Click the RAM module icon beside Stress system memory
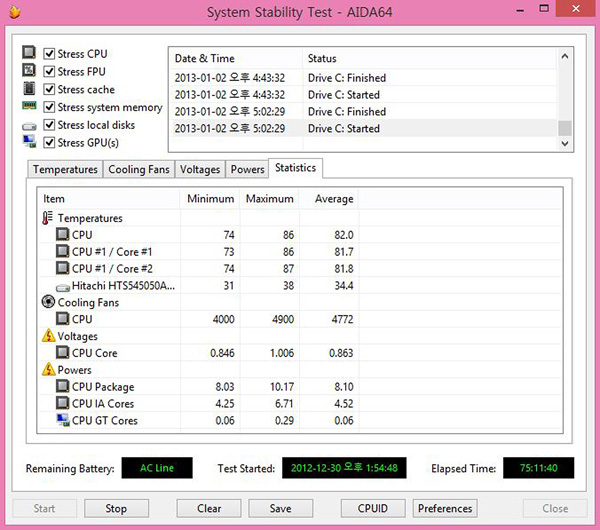Viewport: 600px width, 530px height. coord(29,105)
